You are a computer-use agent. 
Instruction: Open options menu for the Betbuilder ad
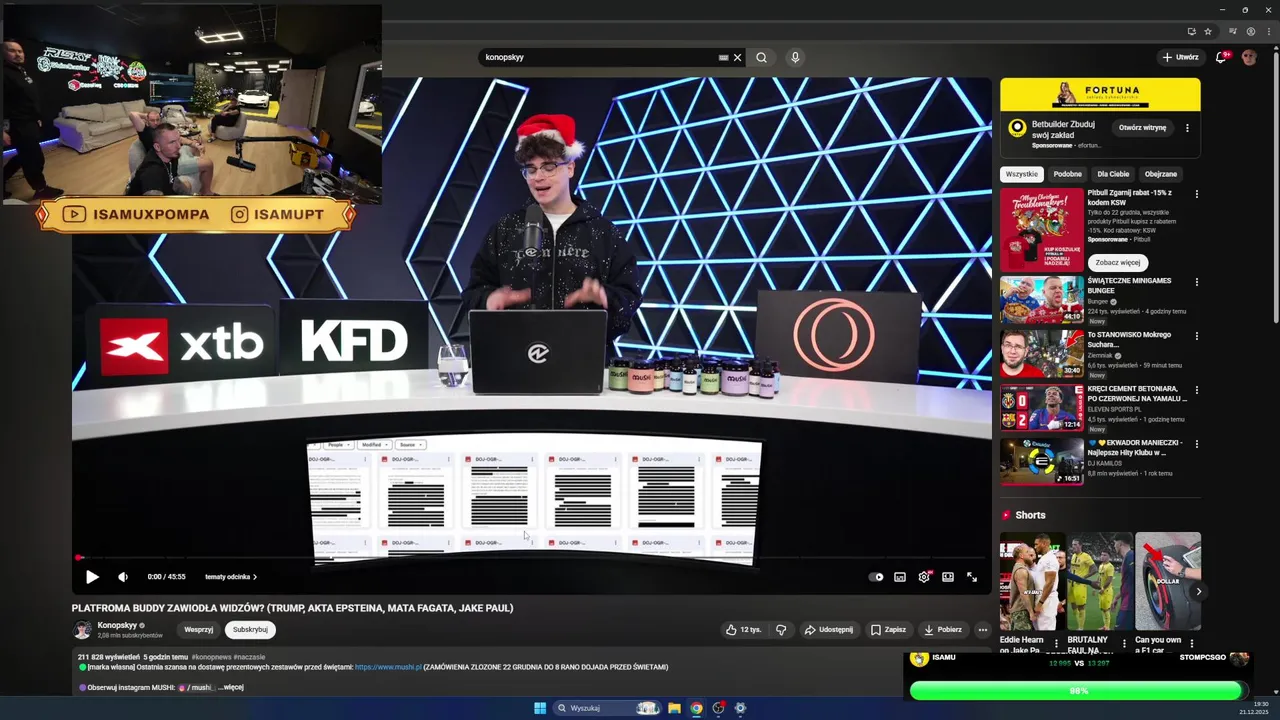click(1187, 128)
